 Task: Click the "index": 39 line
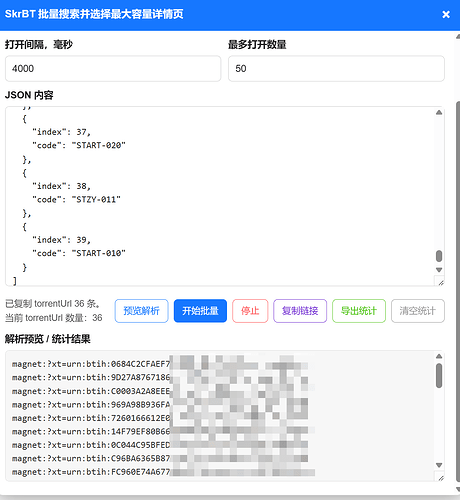[x=61, y=240]
